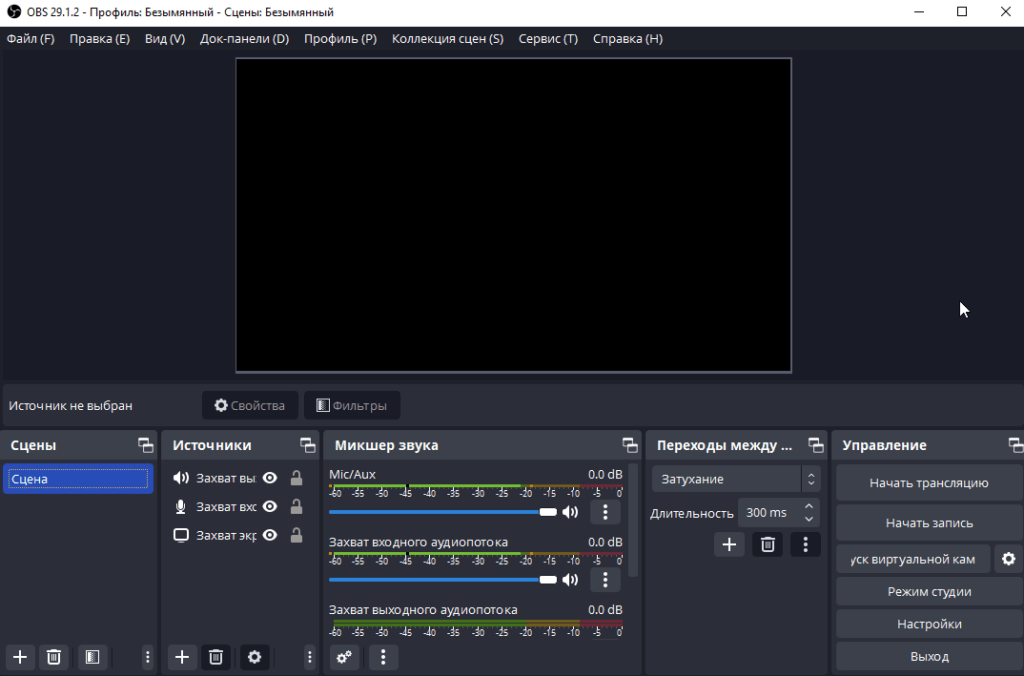This screenshot has height=676, width=1024.
Task: Increase Длительность value with up arrow
Action: pos(809,506)
